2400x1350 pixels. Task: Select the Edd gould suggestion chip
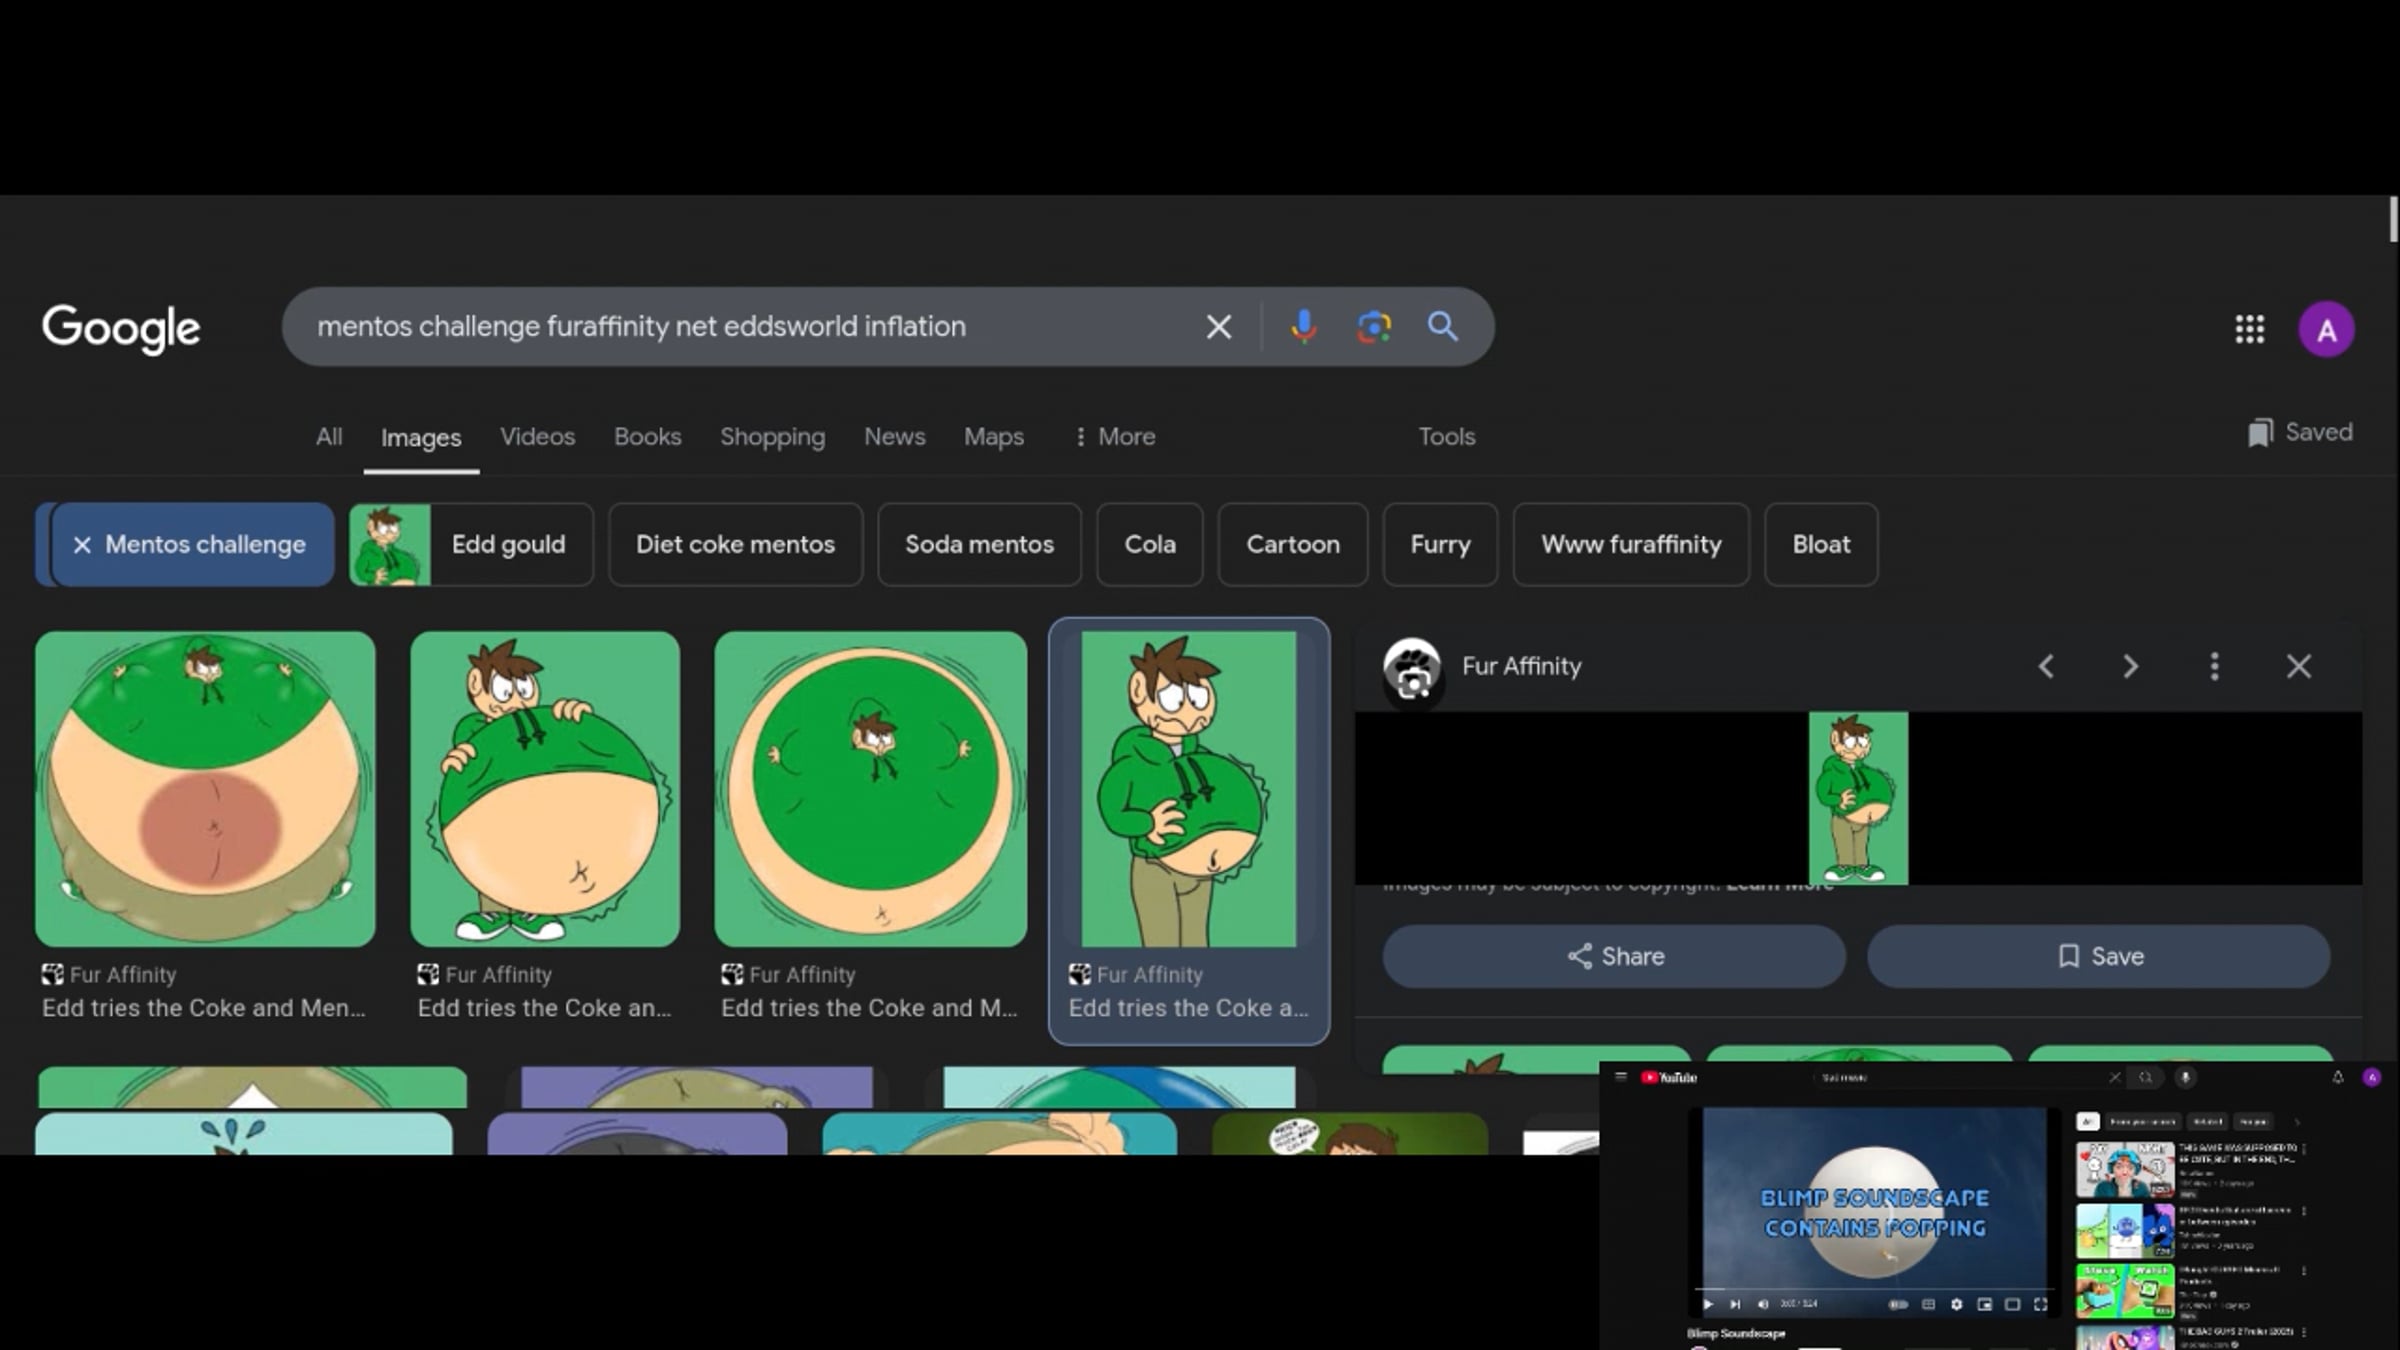point(471,544)
